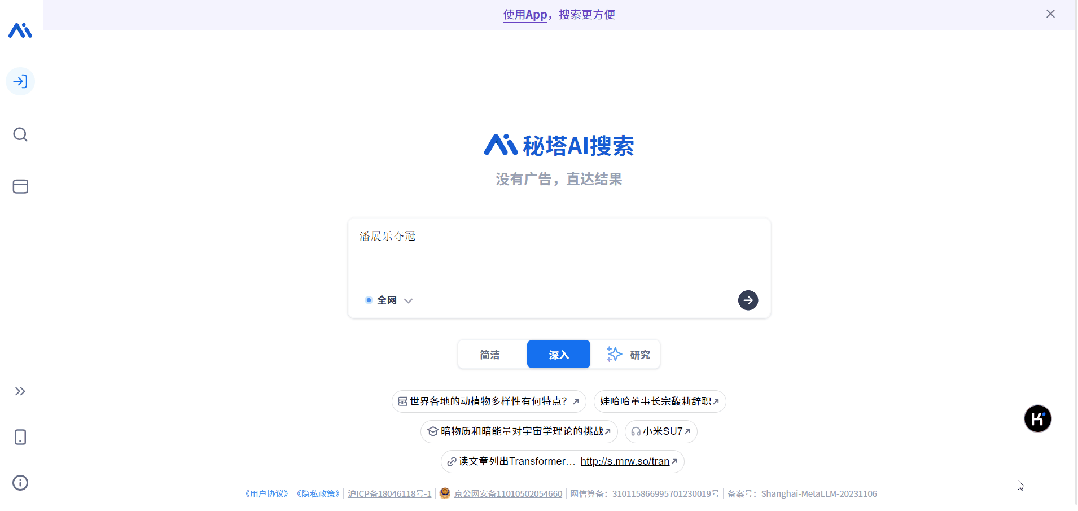
Task: Open the bookshelf window icon in sidebar
Action: coord(21,186)
